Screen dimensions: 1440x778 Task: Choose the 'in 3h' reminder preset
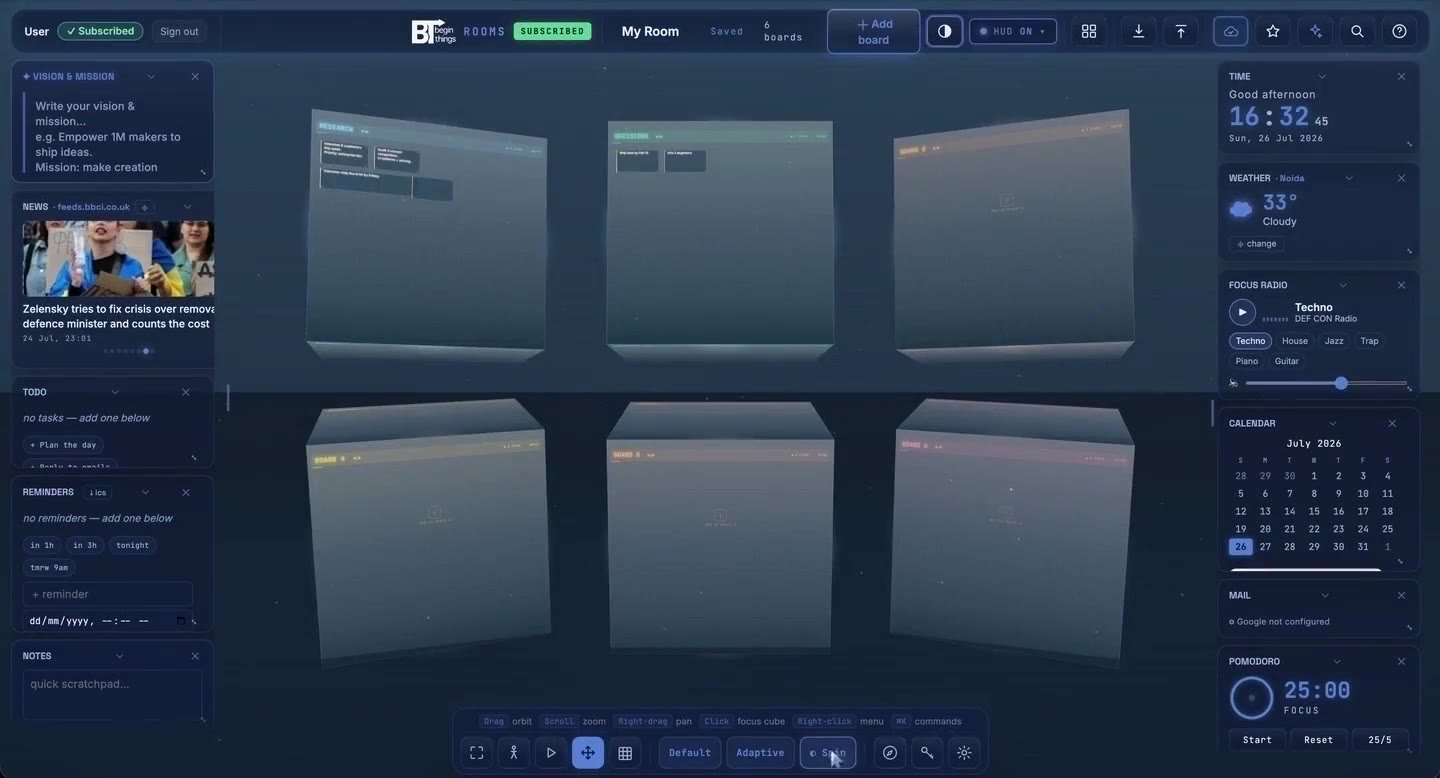[x=85, y=545]
